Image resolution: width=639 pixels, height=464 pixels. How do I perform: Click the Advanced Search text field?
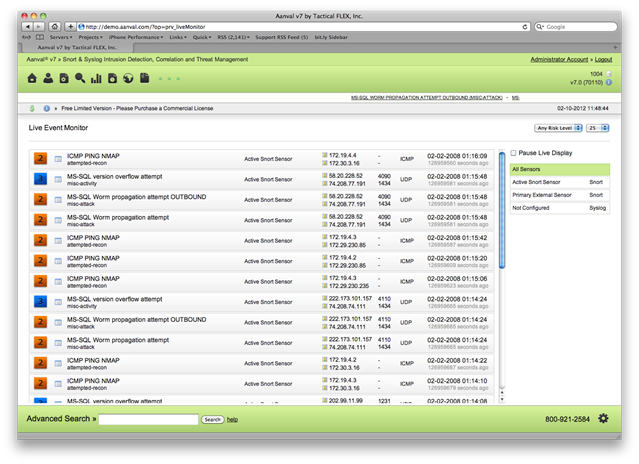(x=148, y=419)
